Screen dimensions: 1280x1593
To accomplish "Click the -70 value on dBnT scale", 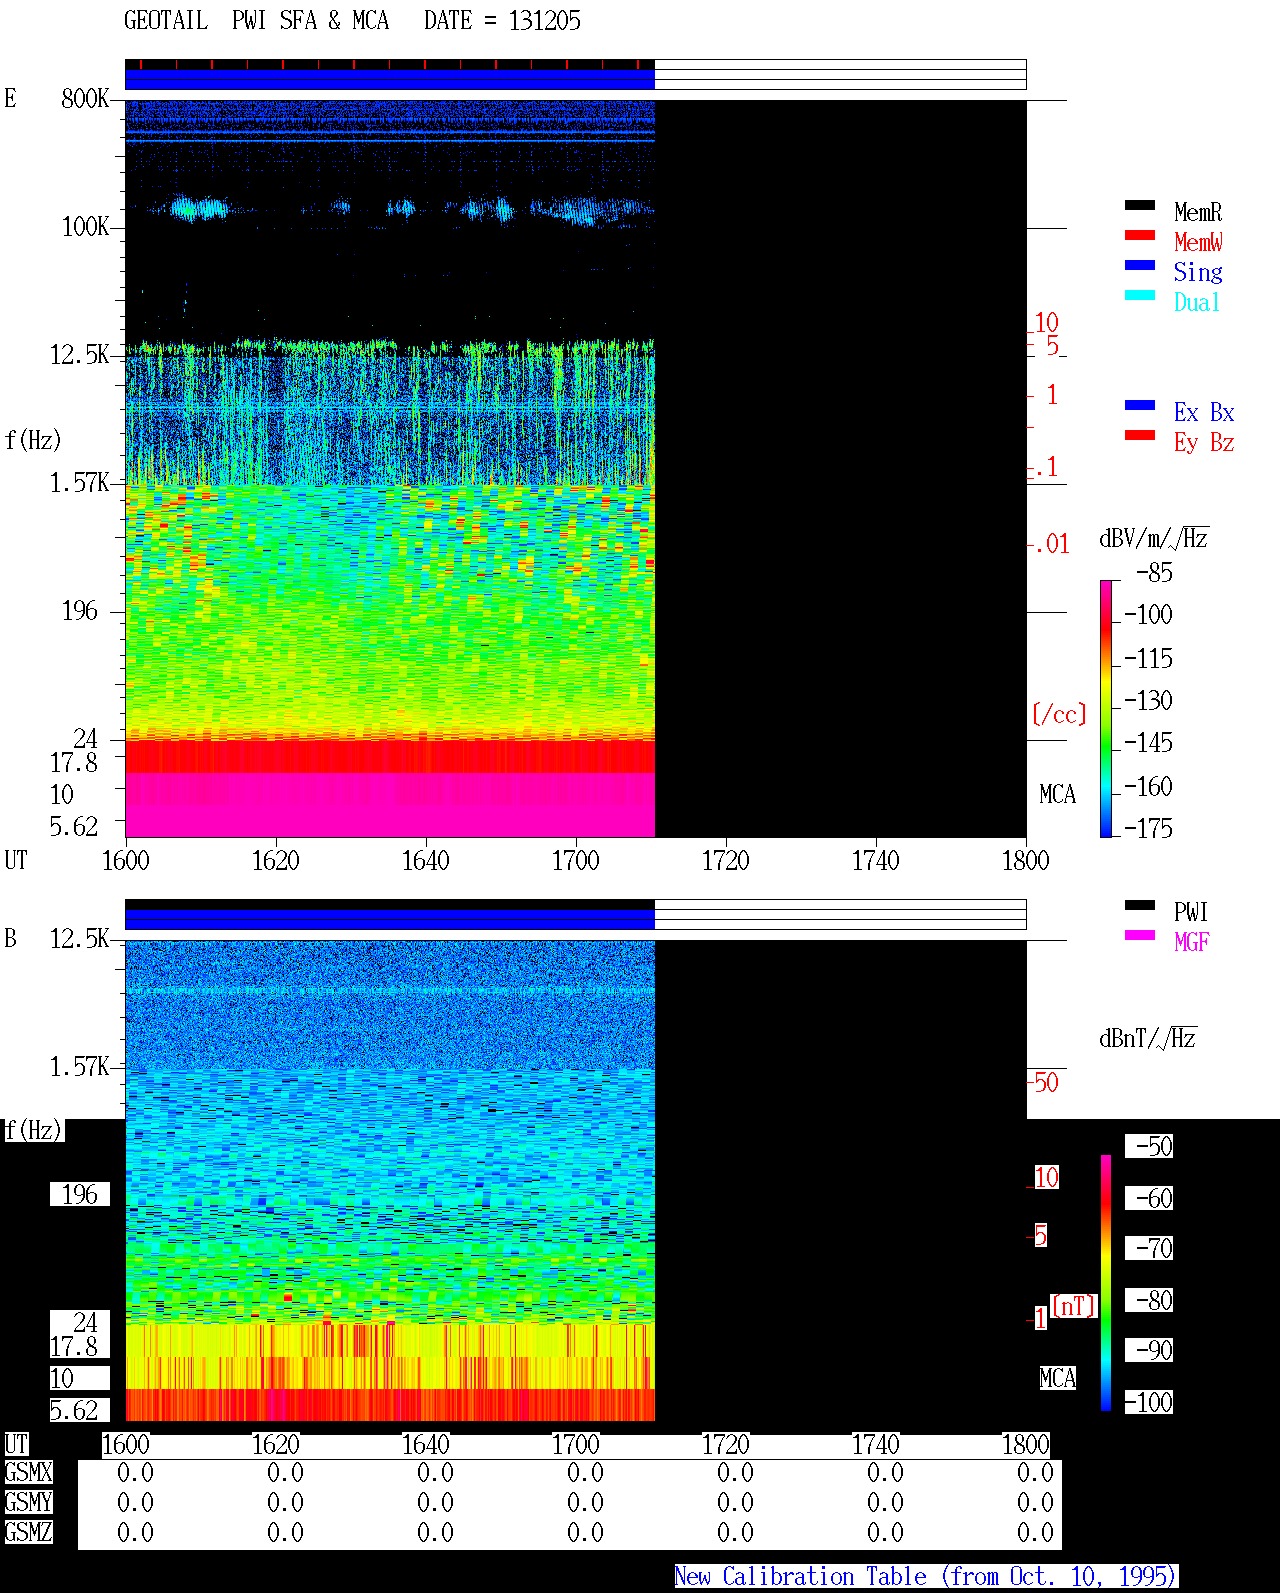I will click(1149, 1248).
